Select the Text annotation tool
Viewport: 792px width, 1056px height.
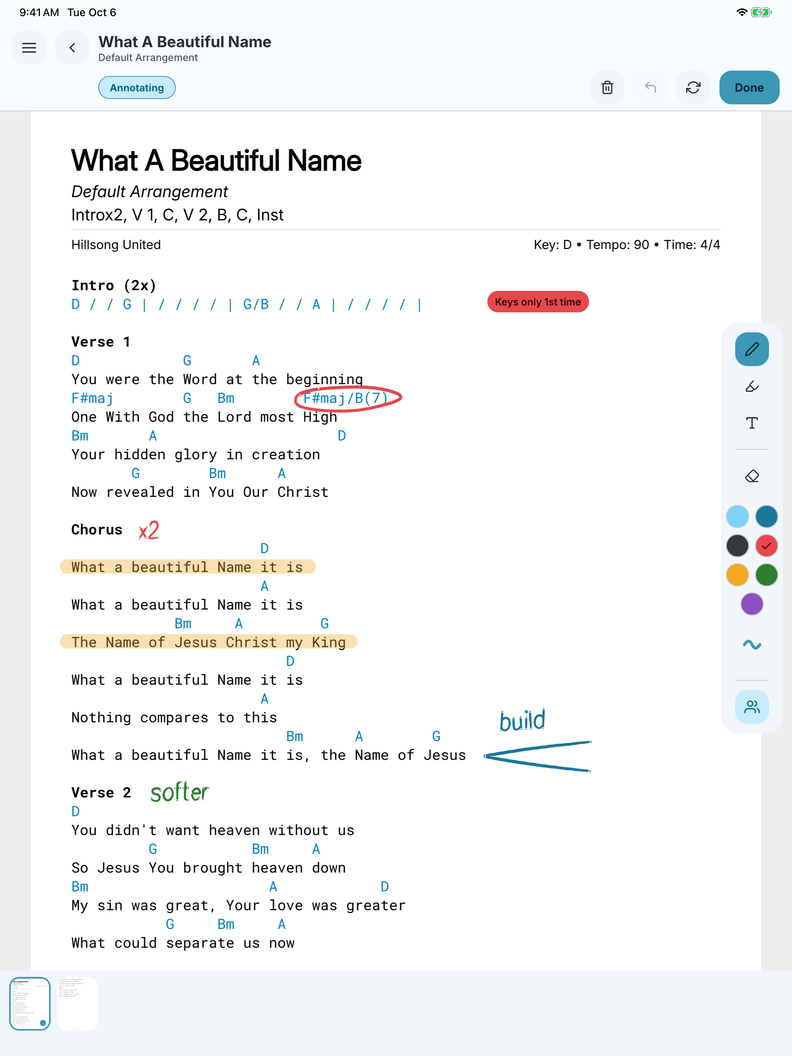[752, 423]
